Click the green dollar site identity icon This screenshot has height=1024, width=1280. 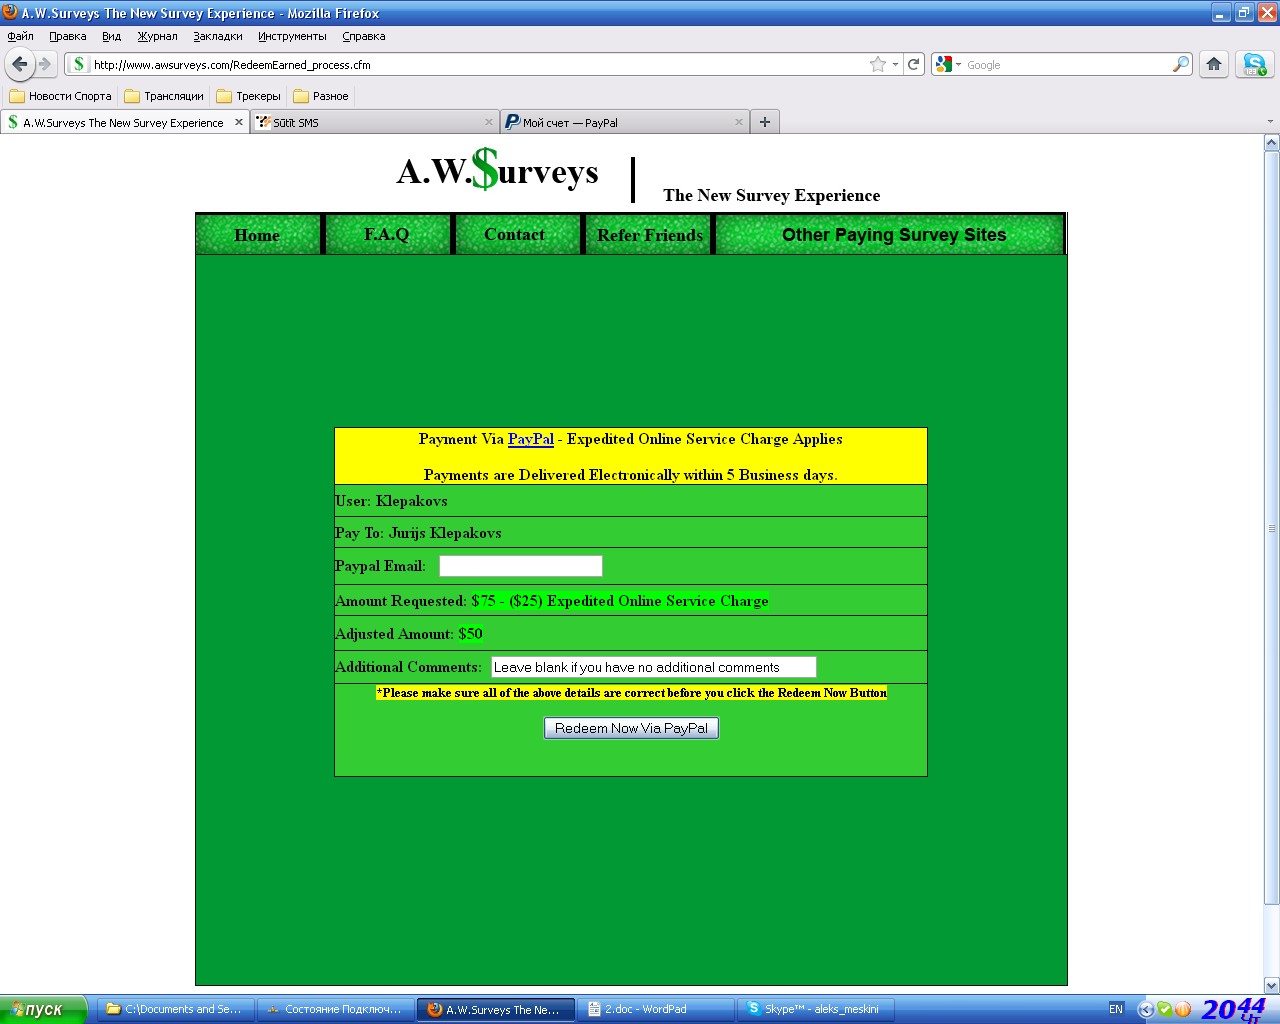click(78, 64)
